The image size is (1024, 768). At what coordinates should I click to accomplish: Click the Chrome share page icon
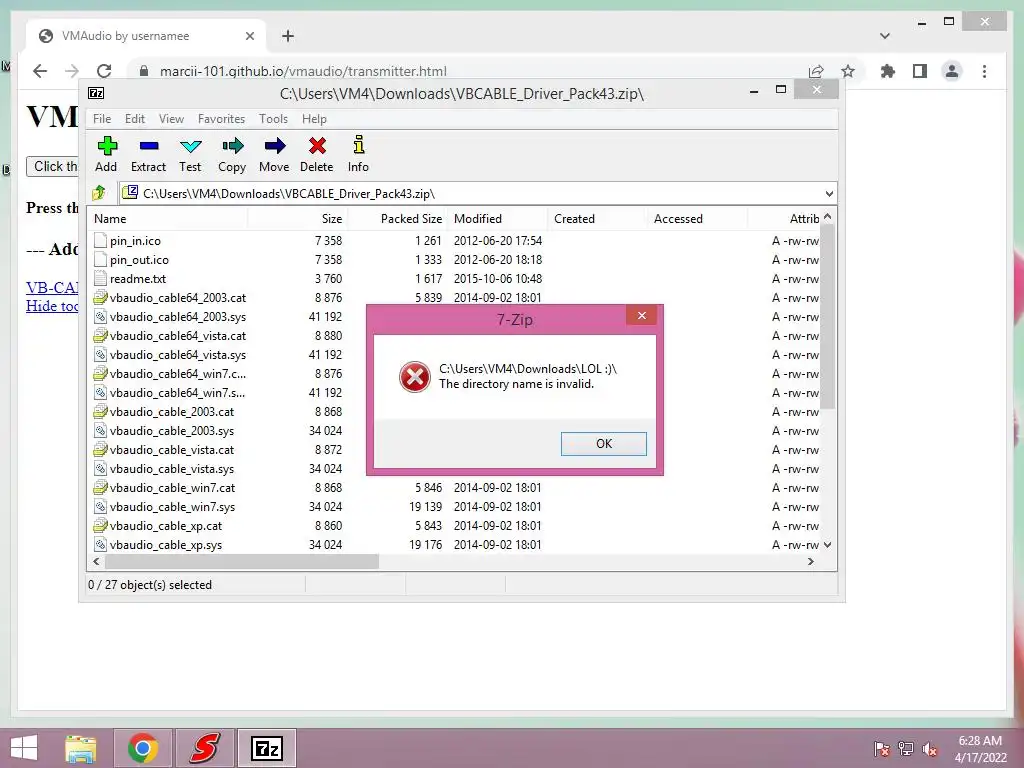coord(816,71)
